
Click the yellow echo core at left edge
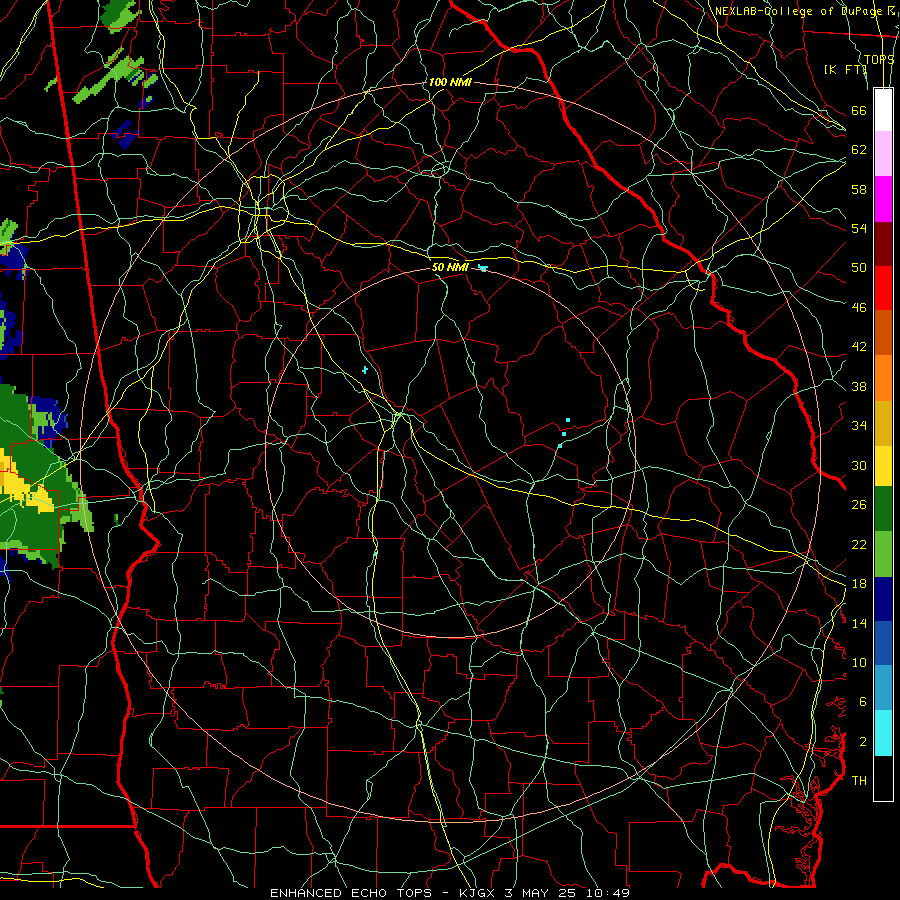(23, 482)
